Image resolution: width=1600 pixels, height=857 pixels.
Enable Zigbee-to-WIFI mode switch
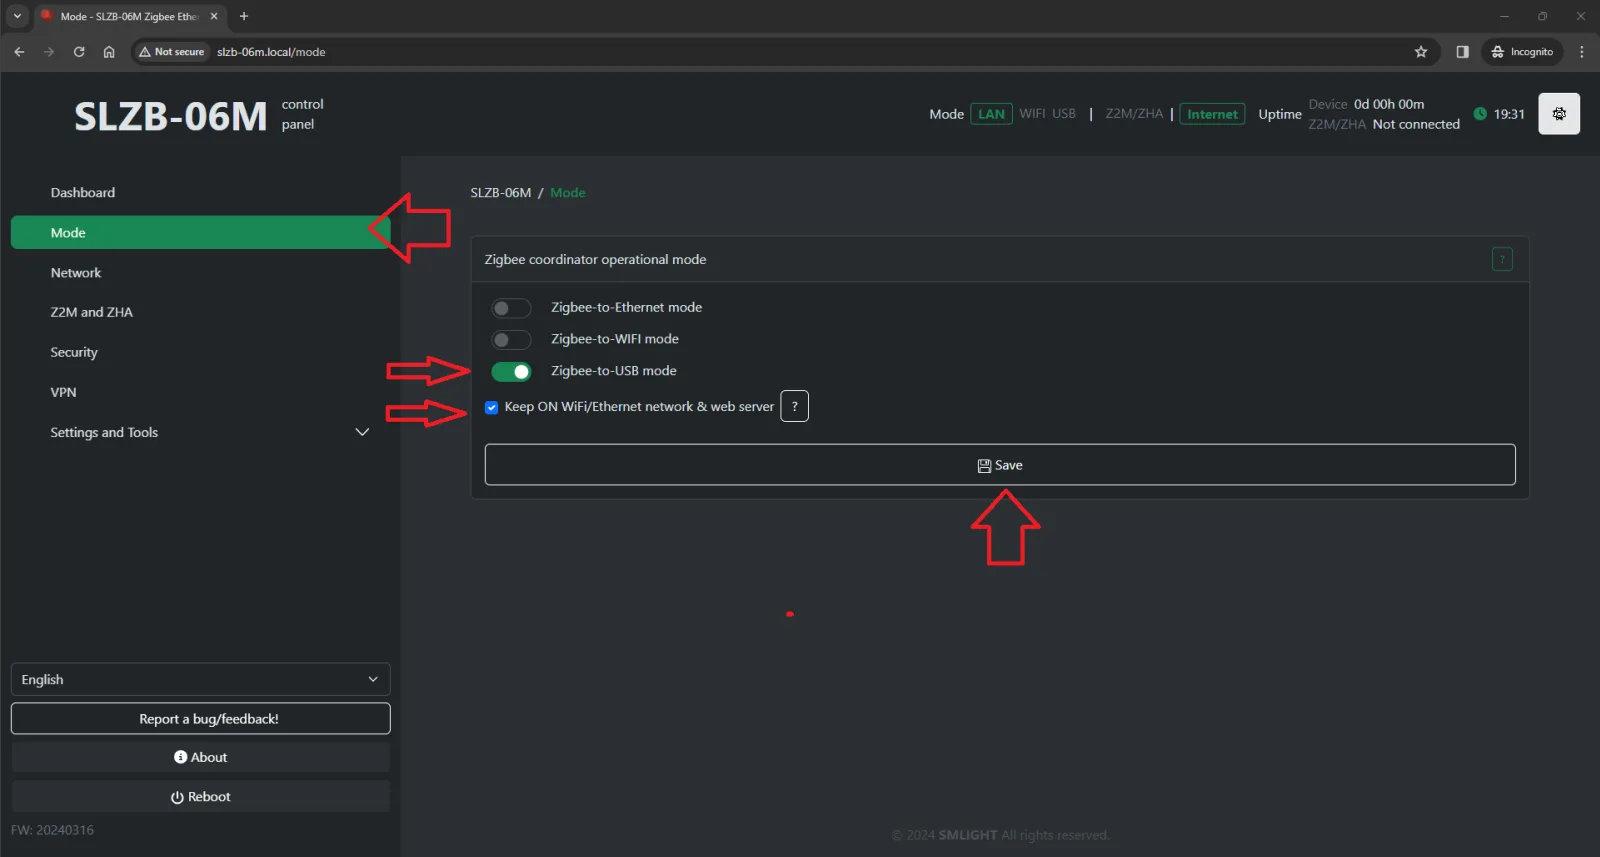point(511,340)
